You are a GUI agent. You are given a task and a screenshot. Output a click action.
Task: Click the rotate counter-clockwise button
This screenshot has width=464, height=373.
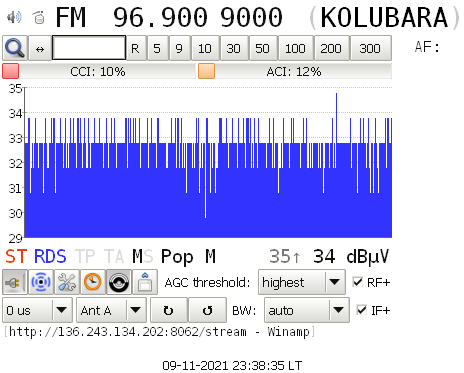tap(207, 310)
